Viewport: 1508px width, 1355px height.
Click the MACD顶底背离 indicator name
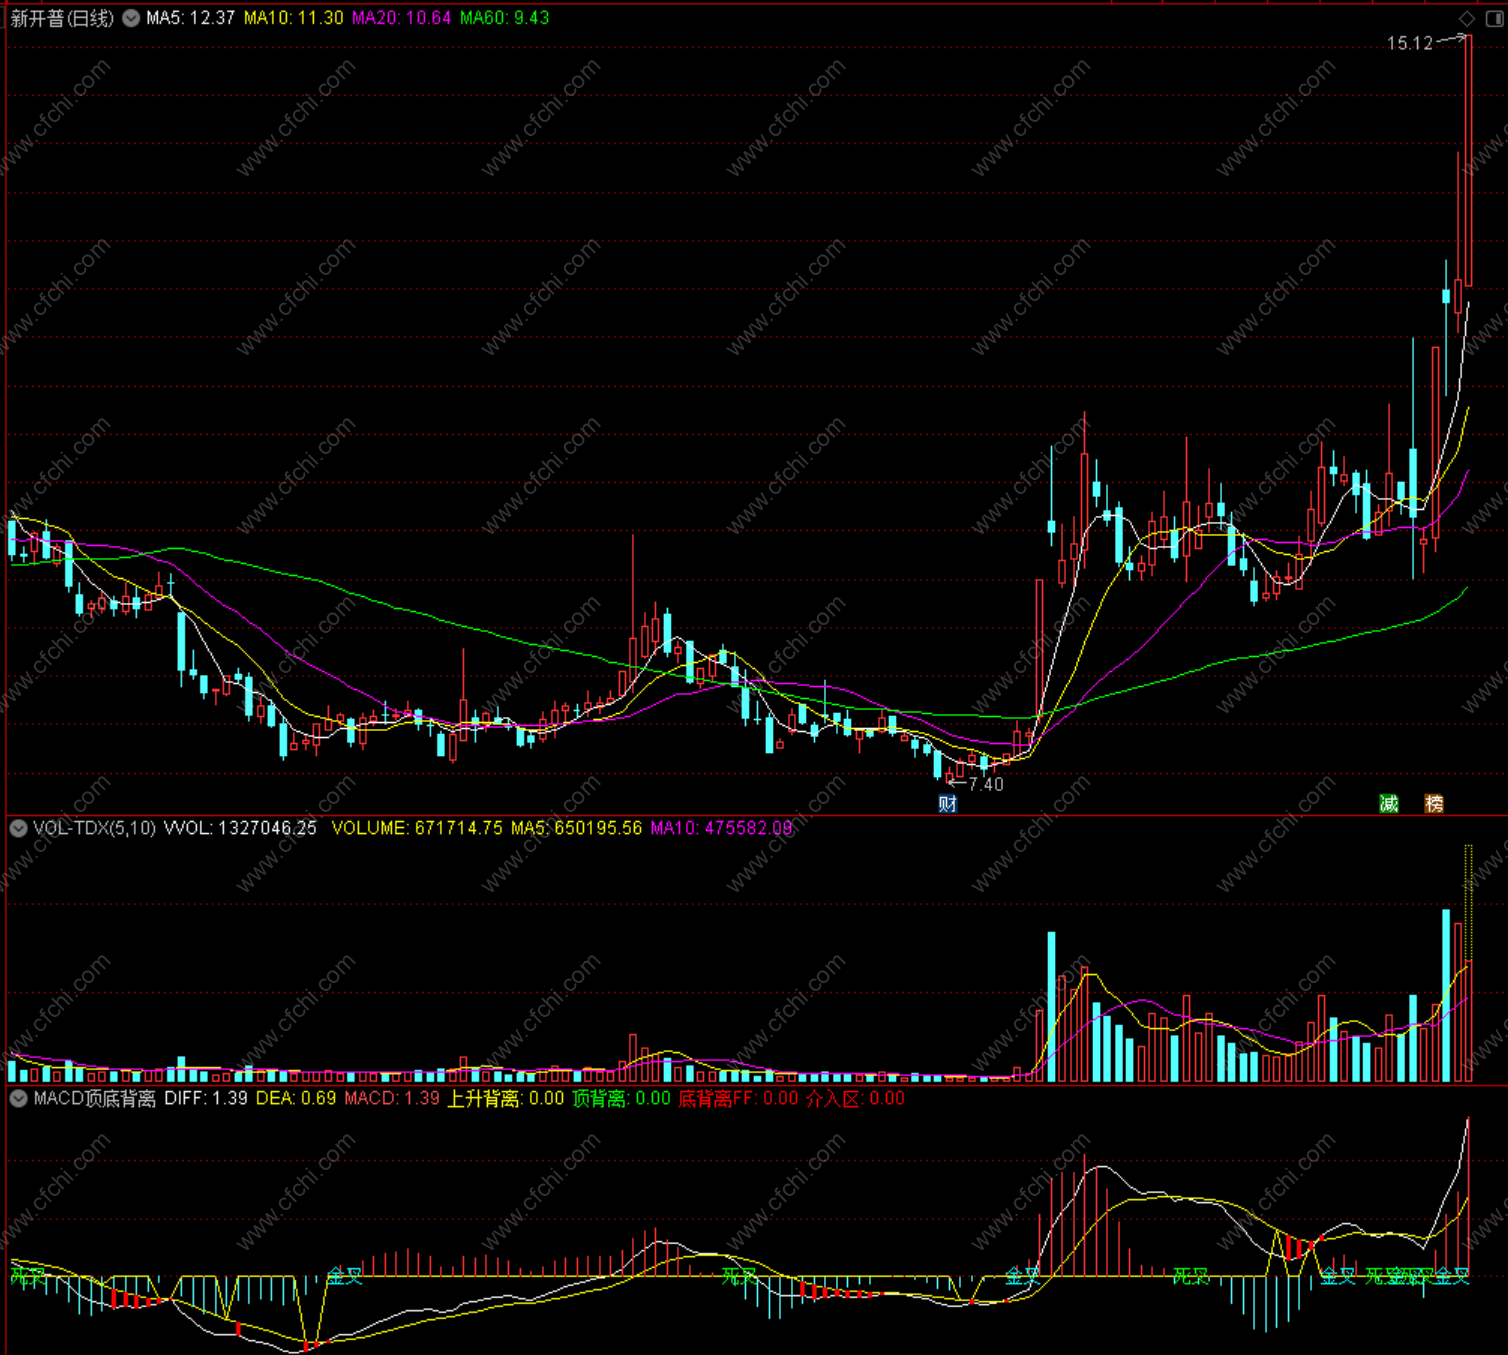[95, 1098]
